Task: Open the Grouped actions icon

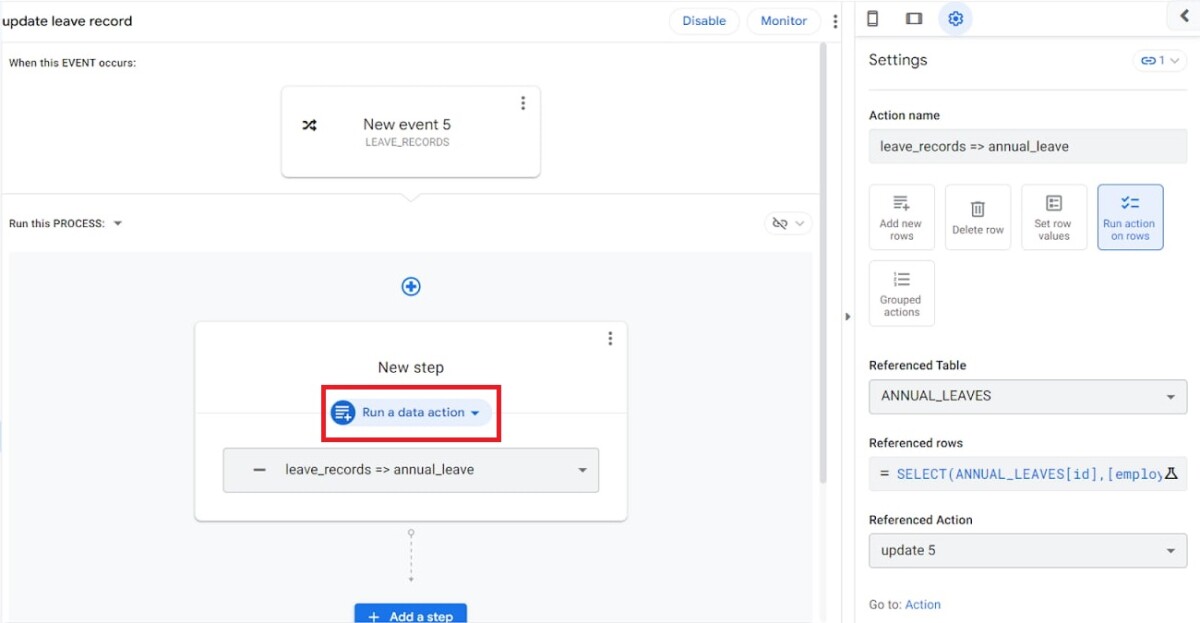Action: coord(901,292)
